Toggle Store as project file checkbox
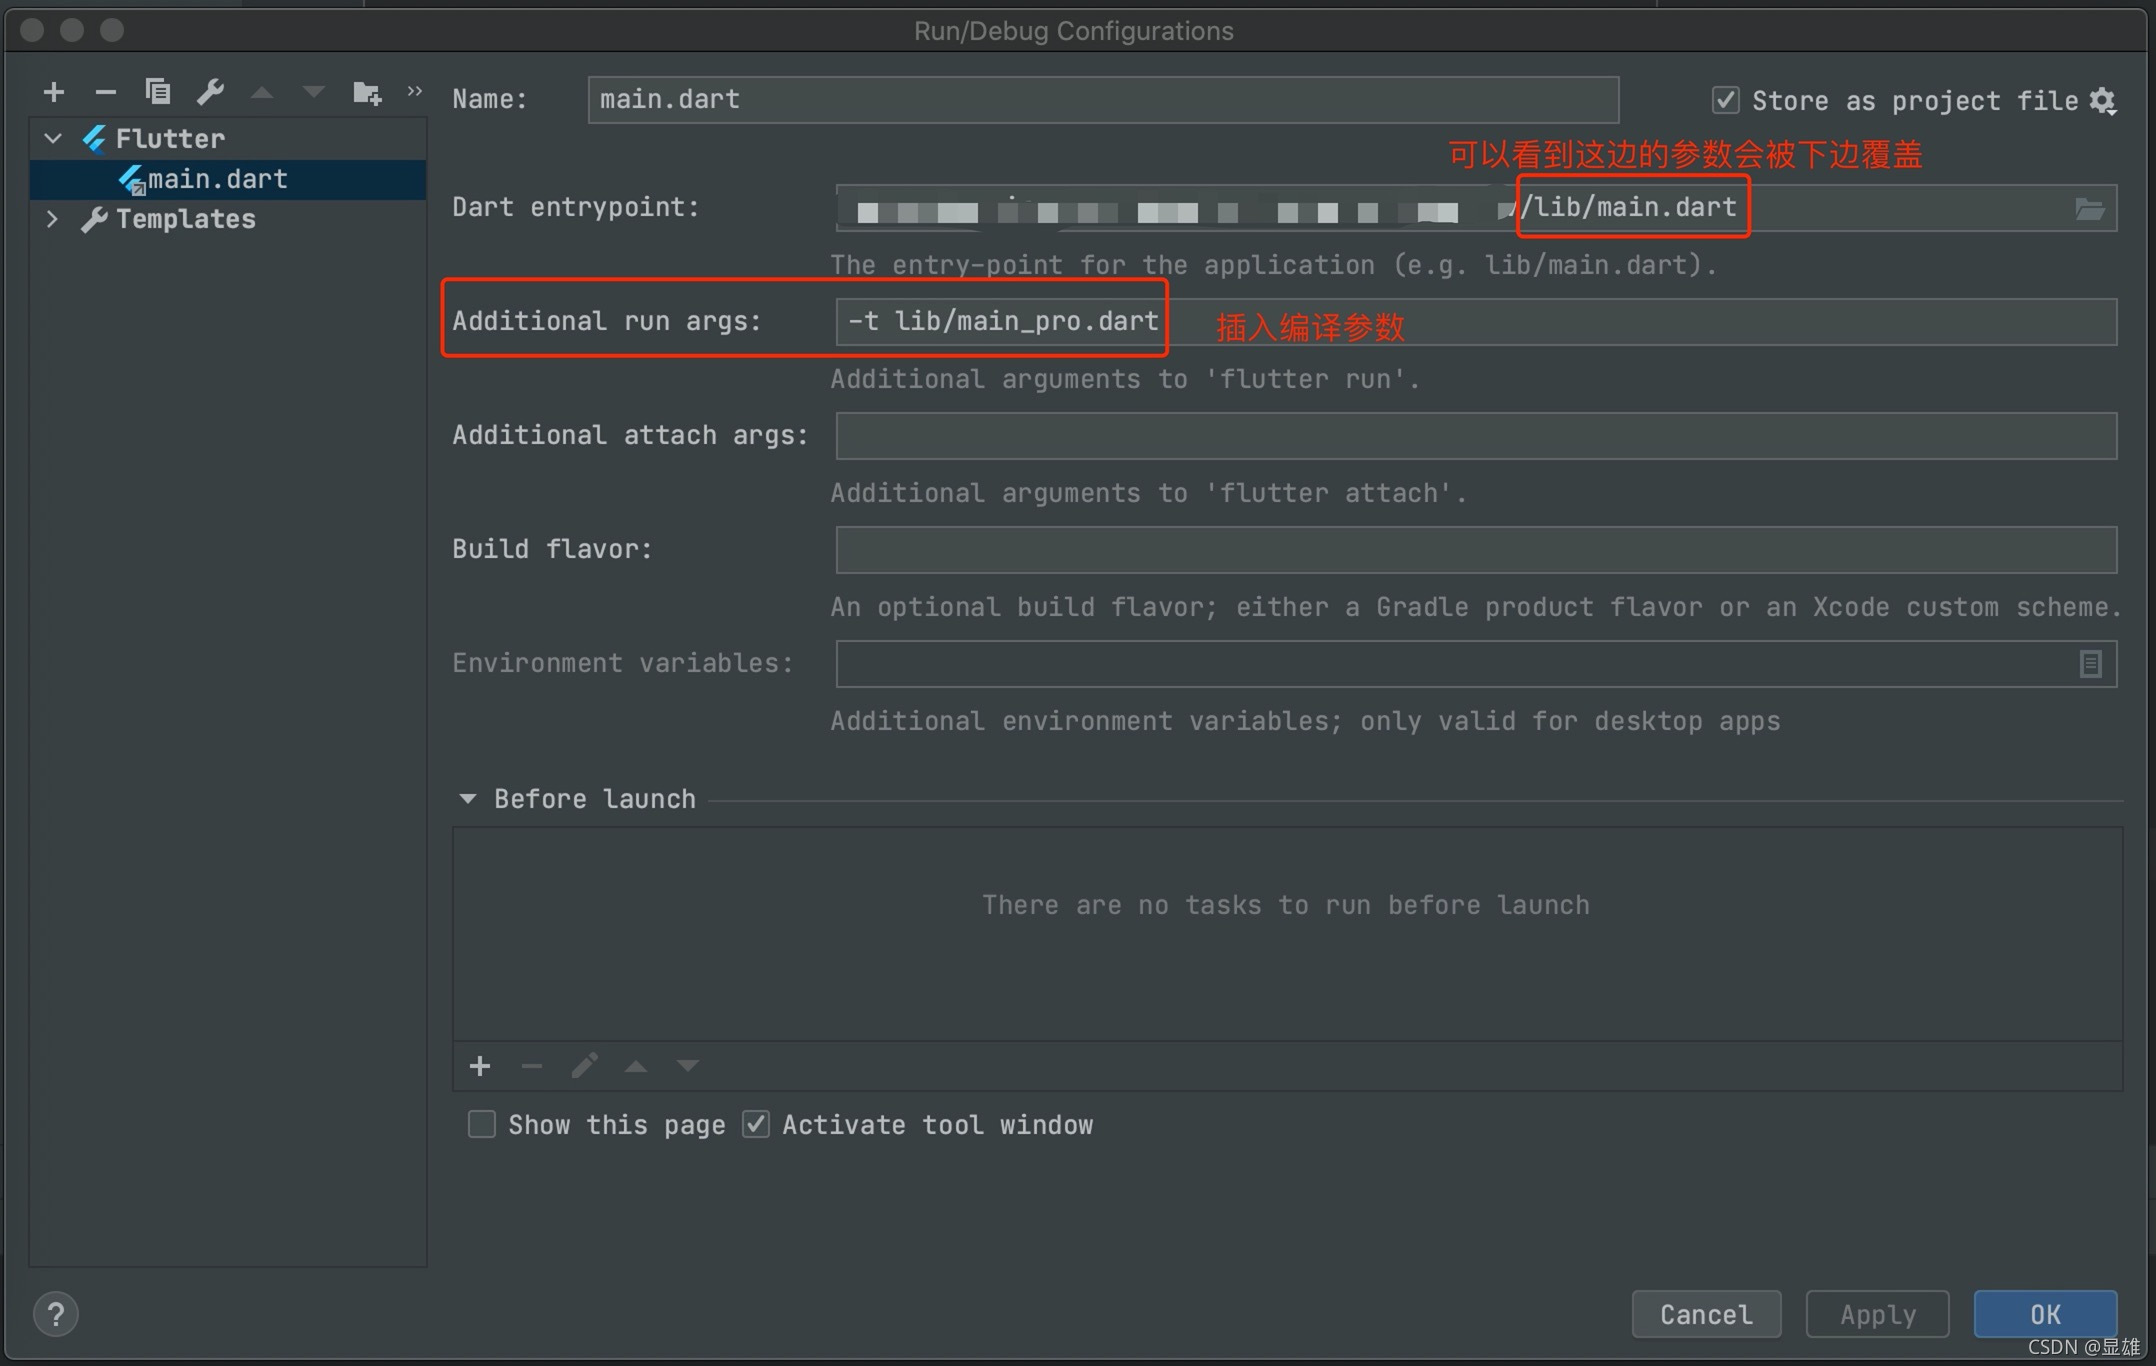Viewport: 2156px width, 1366px height. coord(1725,101)
